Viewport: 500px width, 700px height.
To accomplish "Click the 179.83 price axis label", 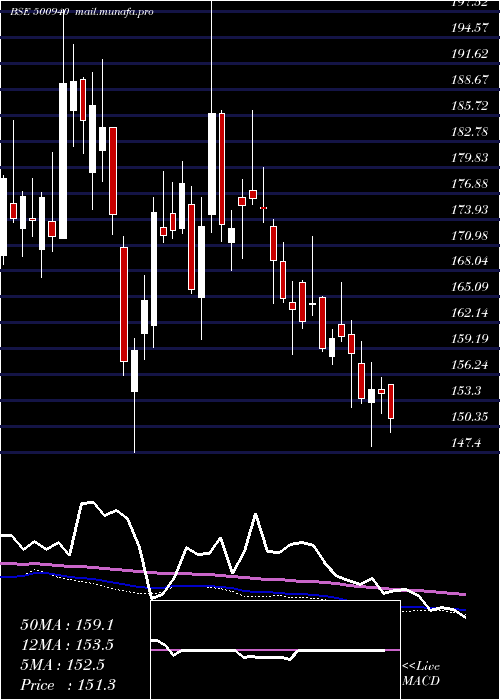I will pos(469,158).
